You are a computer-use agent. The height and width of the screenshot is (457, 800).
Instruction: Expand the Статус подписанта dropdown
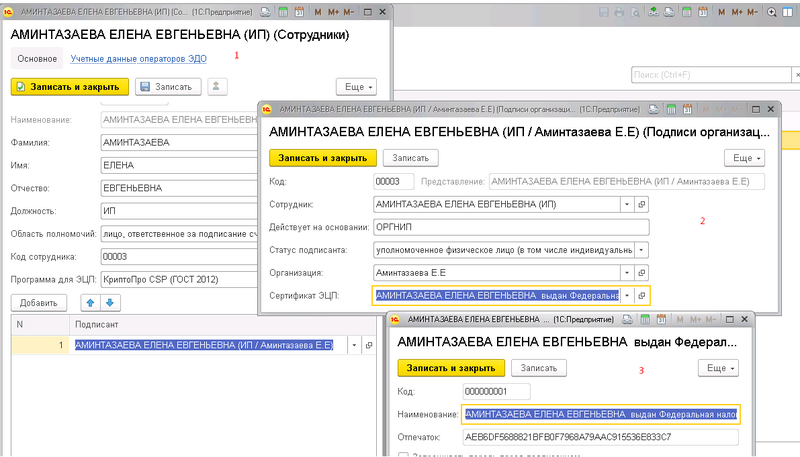pyautogui.click(x=640, y=249)
